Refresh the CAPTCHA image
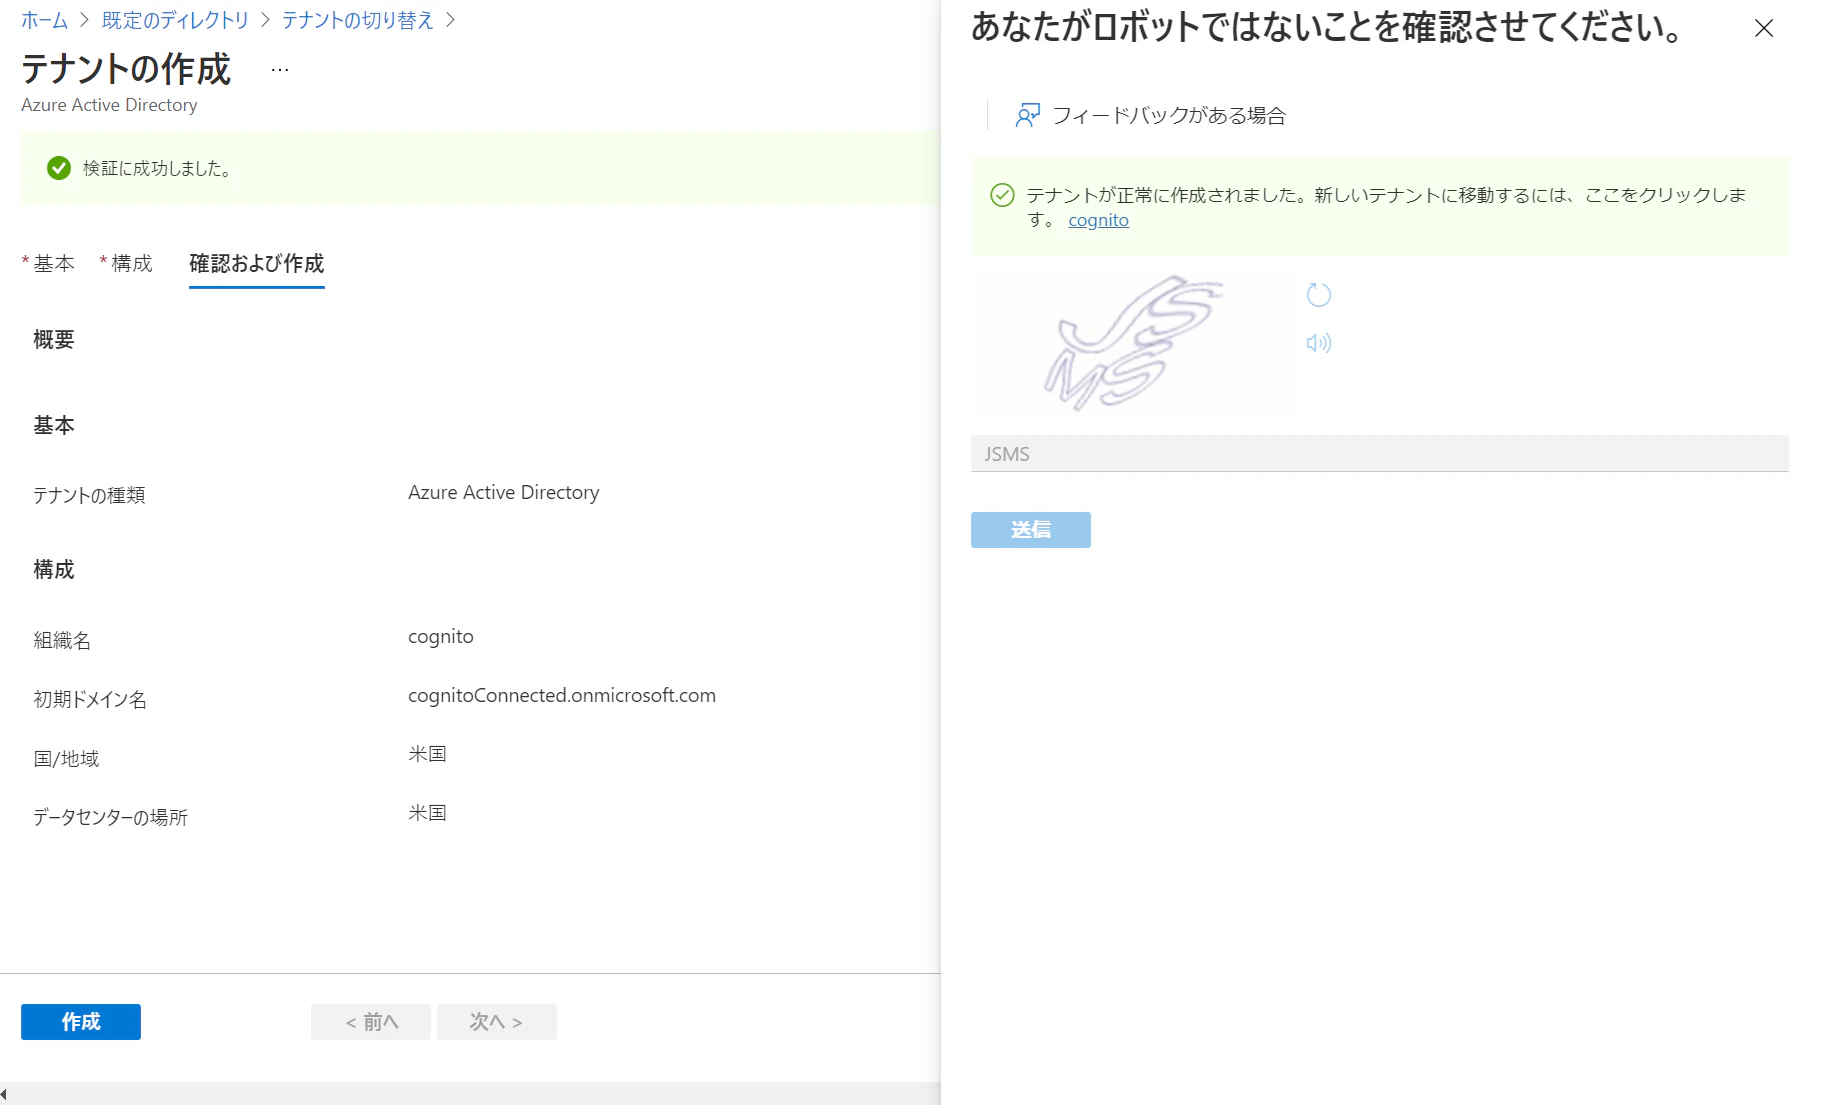 tap(1319, 295)
